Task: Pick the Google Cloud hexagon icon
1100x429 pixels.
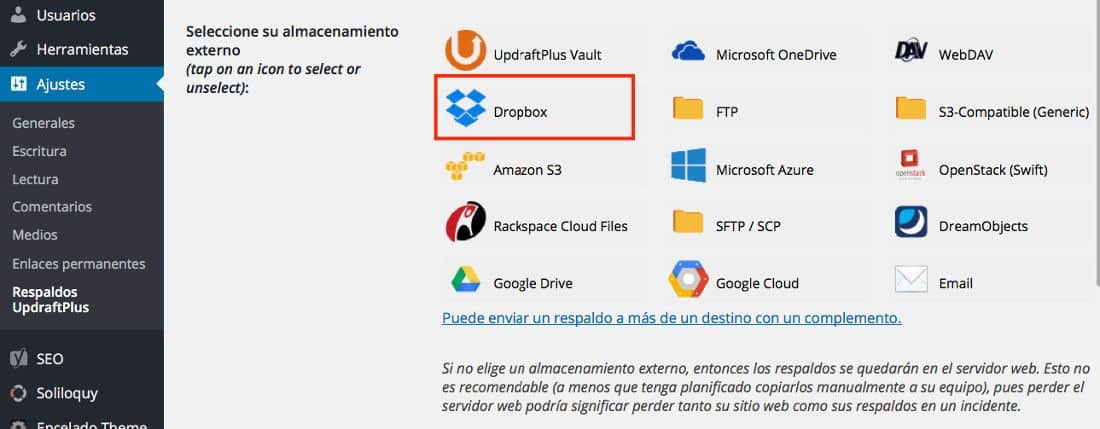Action: [x=688, y=279]
